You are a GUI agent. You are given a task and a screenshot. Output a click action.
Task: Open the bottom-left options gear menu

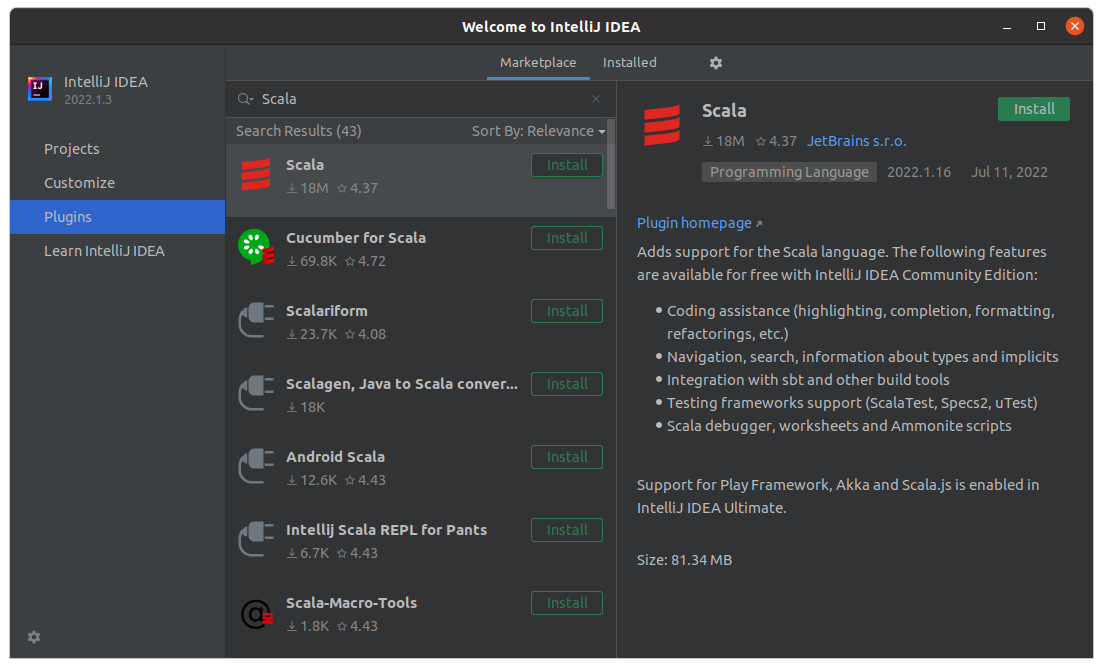click(34, 637)
